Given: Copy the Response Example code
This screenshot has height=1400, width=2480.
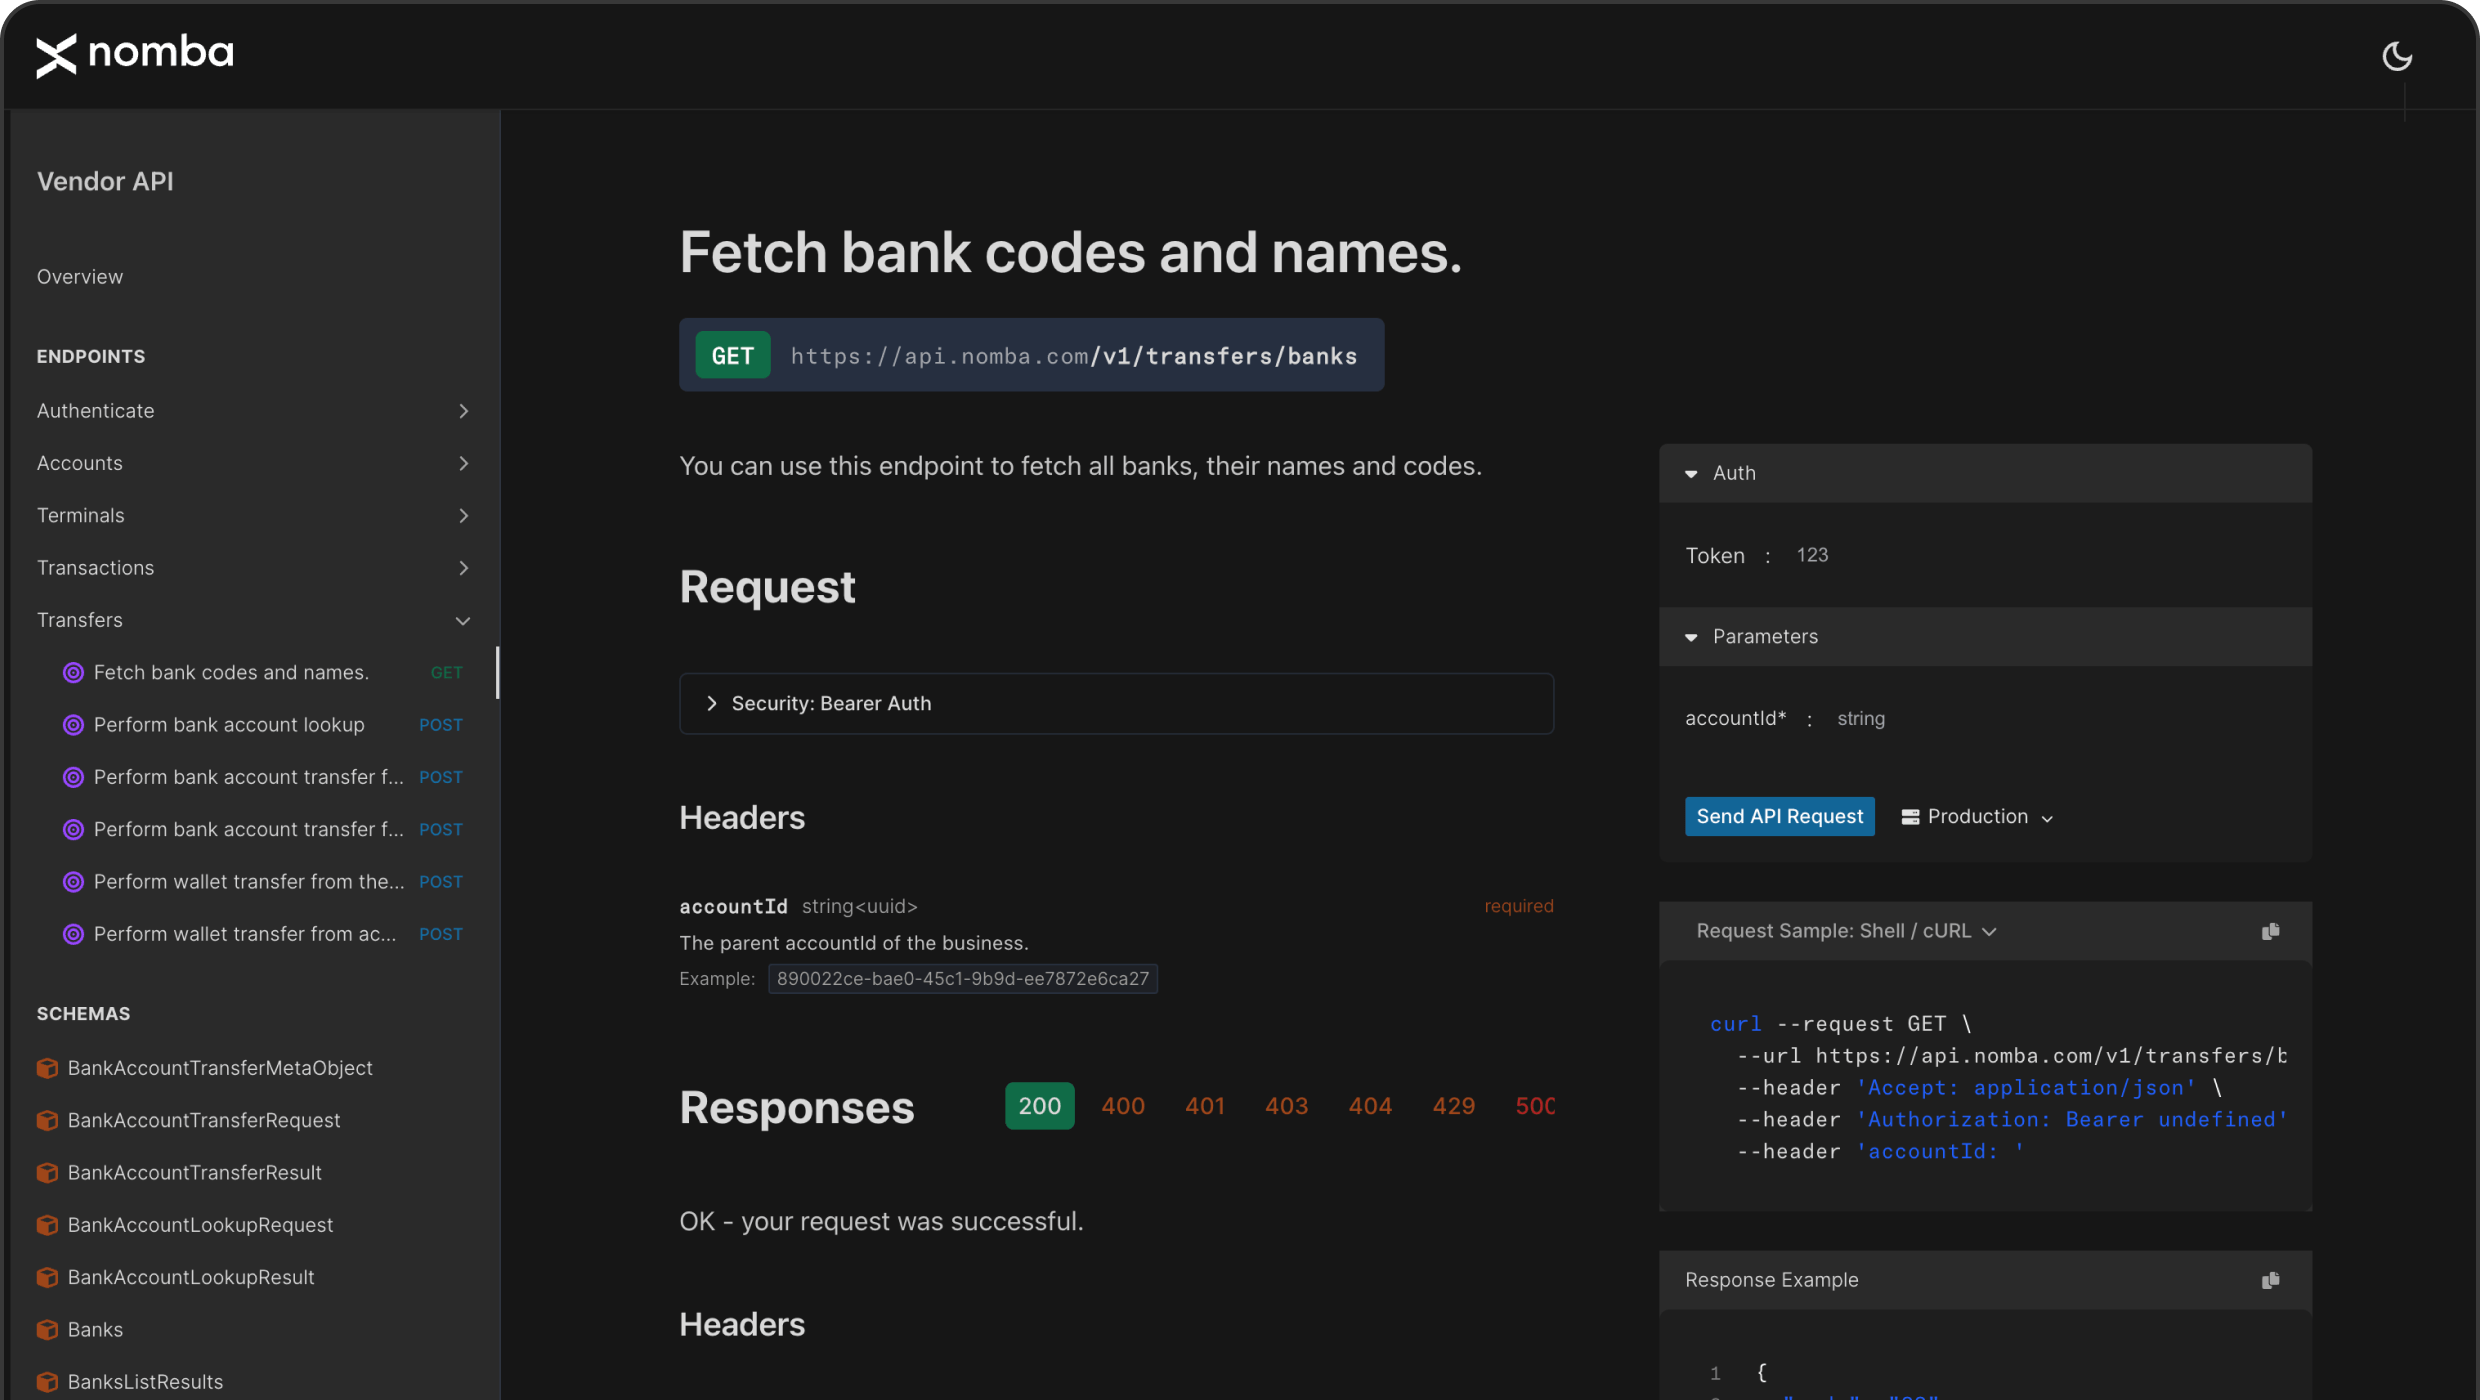Looking at the screenshot, I should tap(2270, 1280).
